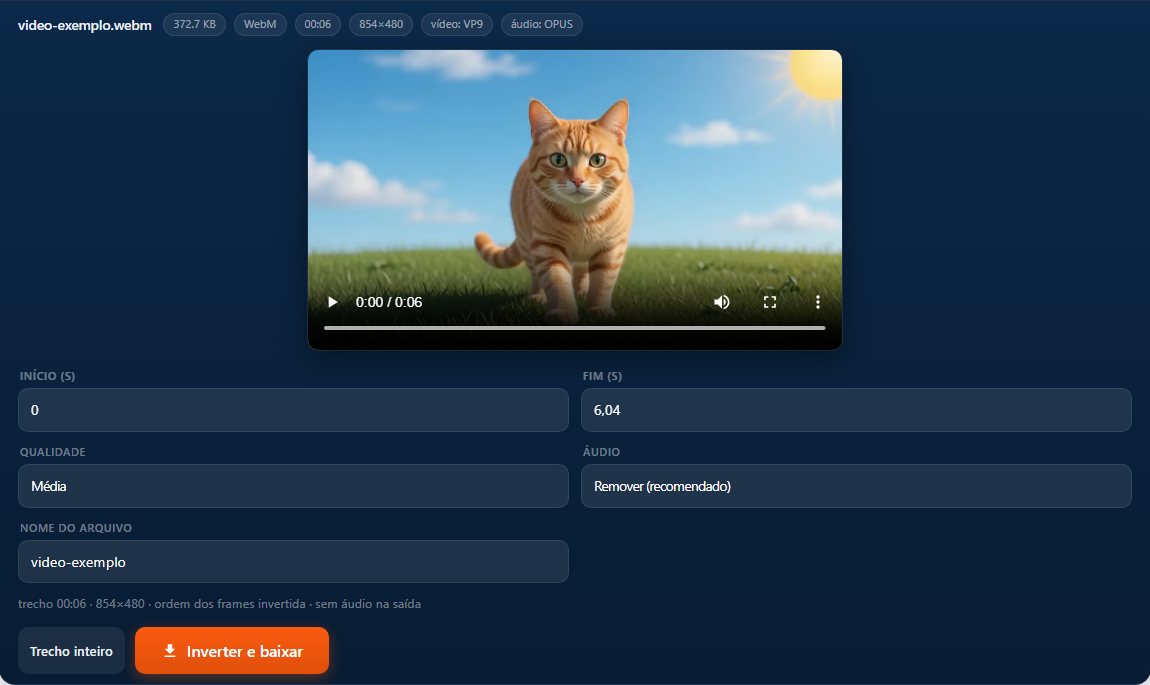Screen dimensions: 1150x685
Task: Click the 372.7 KB file size badge
Action: [194, 24]
